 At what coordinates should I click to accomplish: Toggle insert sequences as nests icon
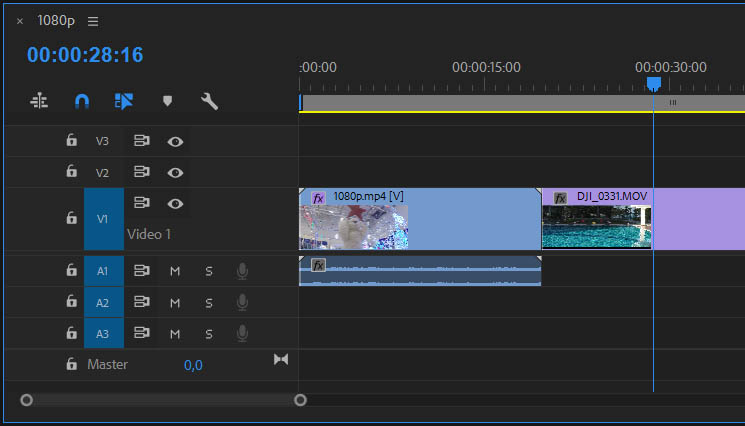(x=39, y=101)
